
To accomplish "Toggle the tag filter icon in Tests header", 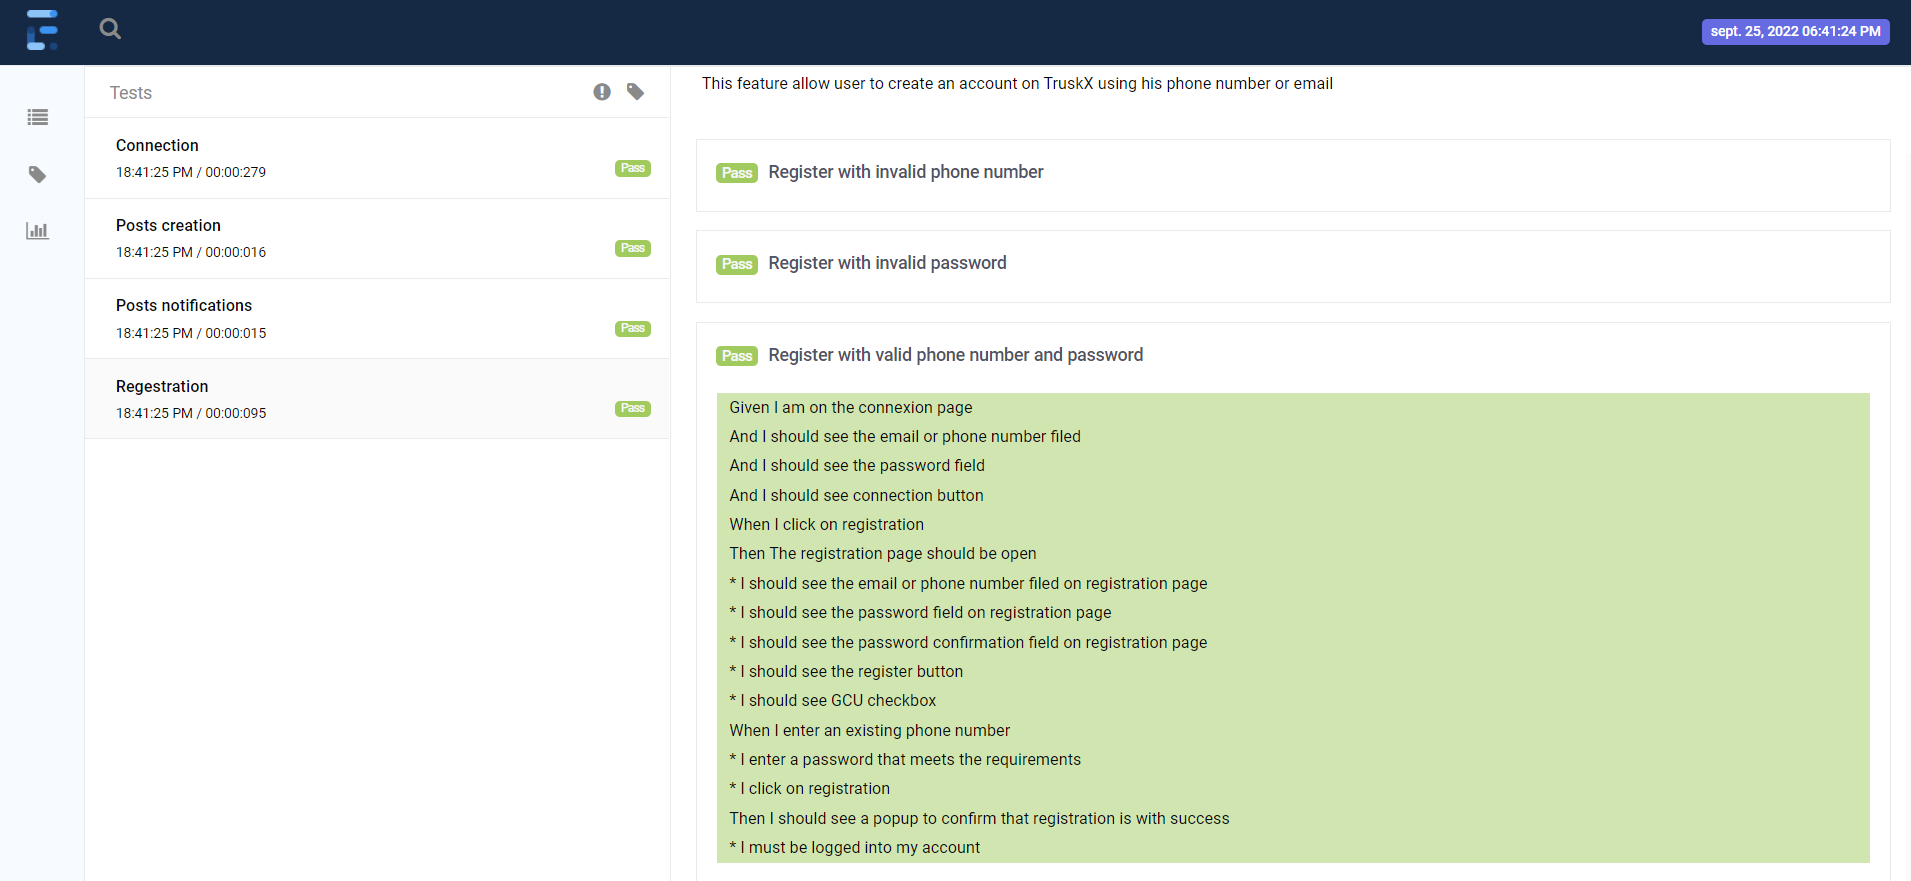I will (x=635, y=92).
